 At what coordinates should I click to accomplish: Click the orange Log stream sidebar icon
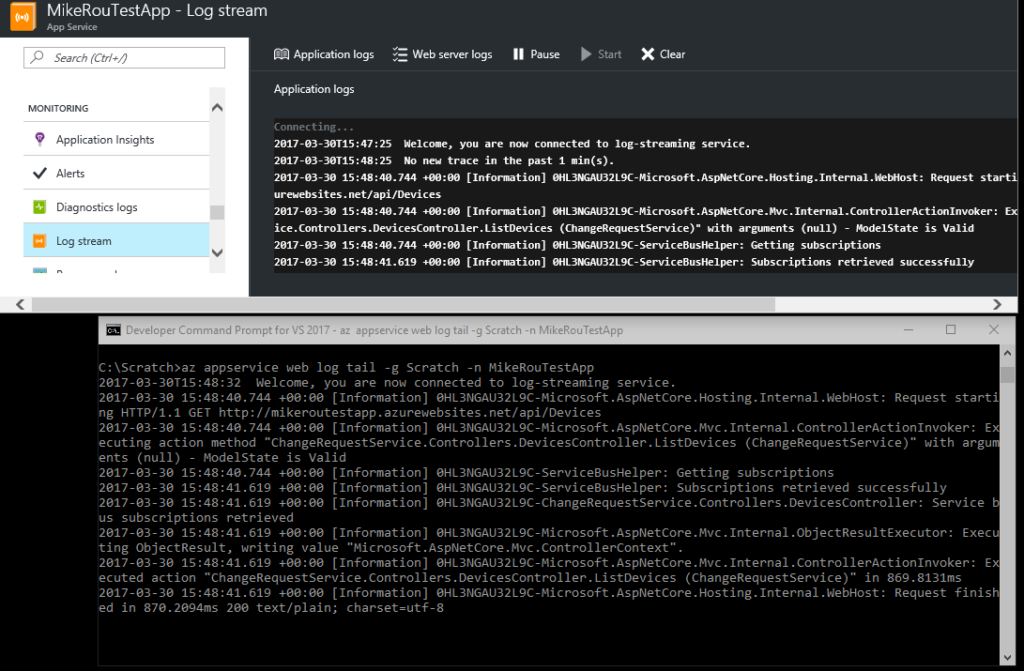click(x=40, y=241)
